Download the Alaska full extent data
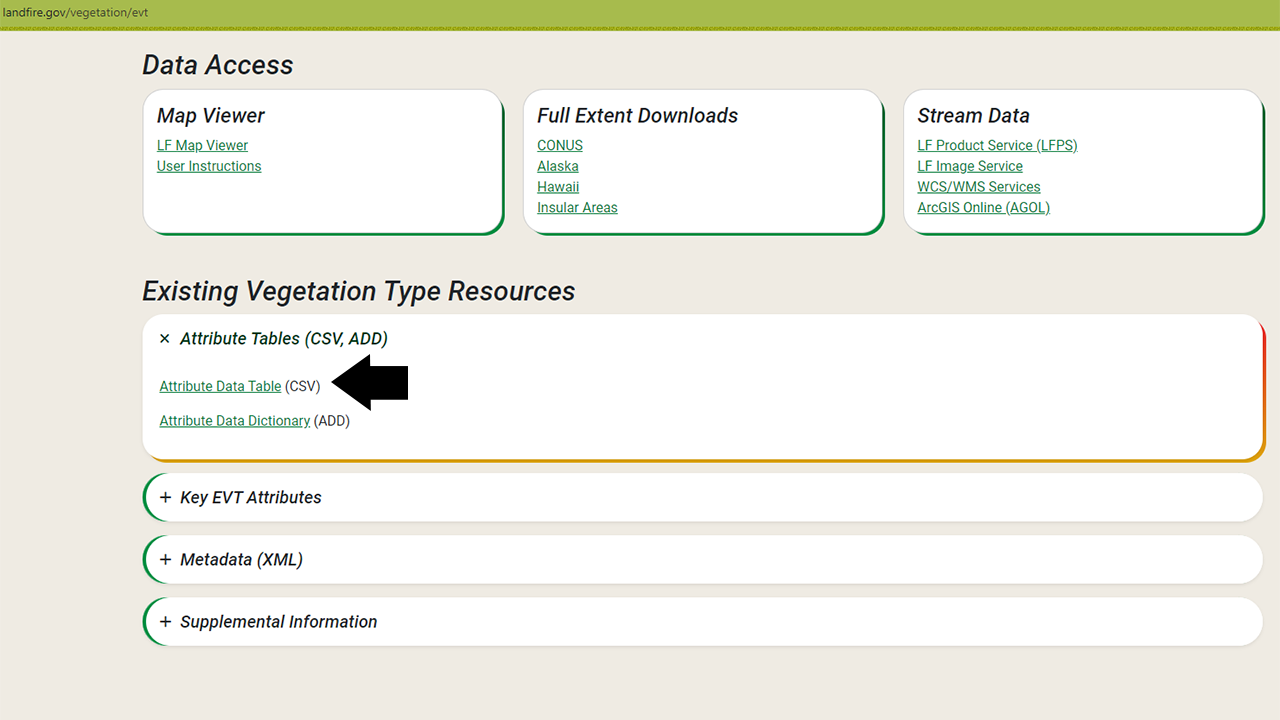The height and width of the screenshot is (720, 1280). coord(557,166)
